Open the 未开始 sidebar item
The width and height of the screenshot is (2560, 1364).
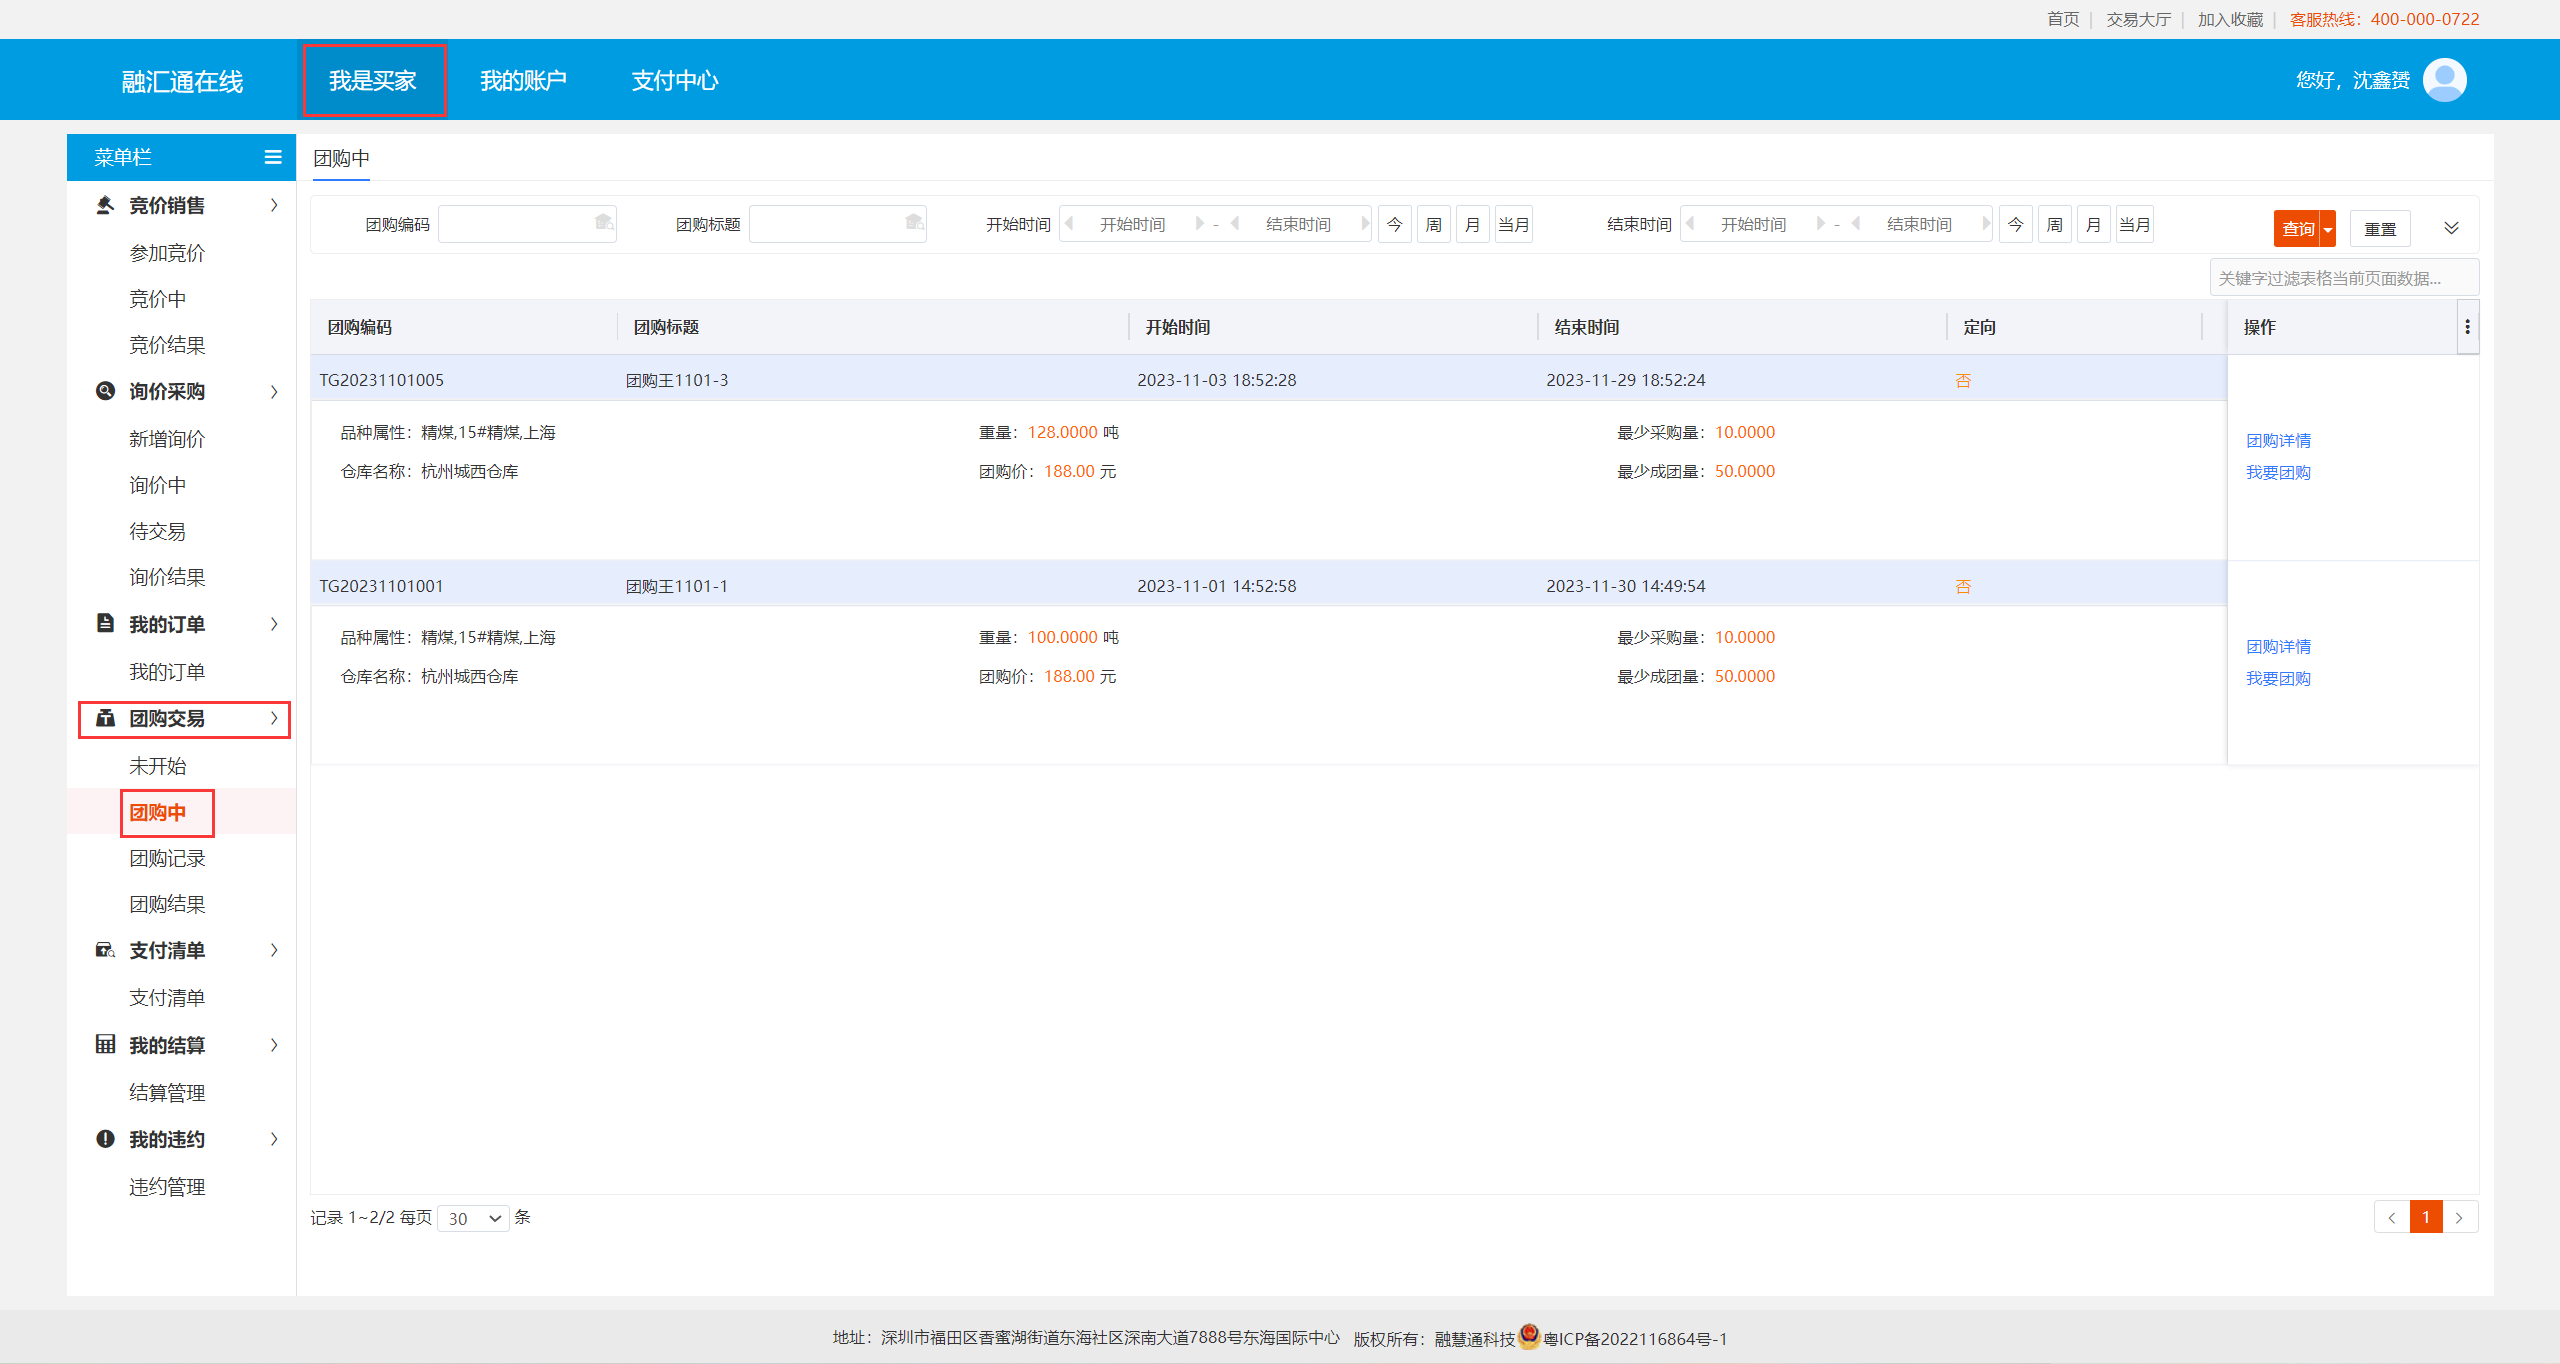(157, 766)
